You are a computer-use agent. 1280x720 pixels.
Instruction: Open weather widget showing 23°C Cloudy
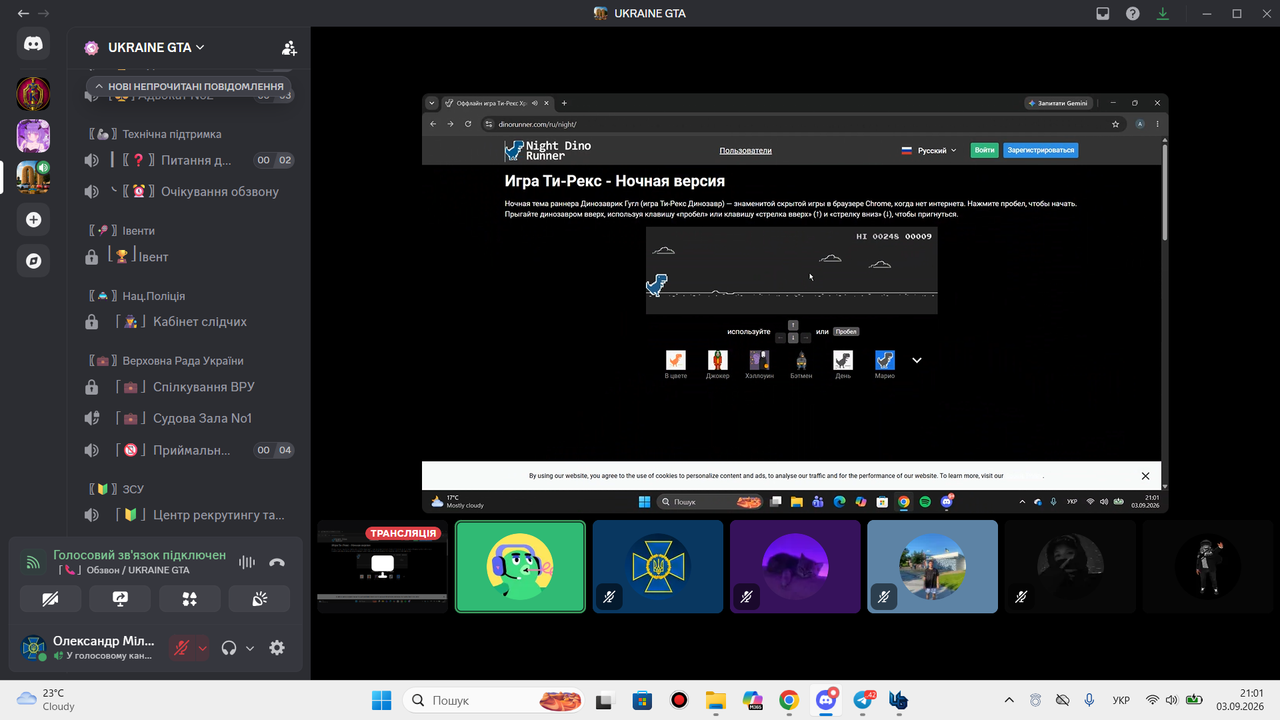click(x=47, y=699)
